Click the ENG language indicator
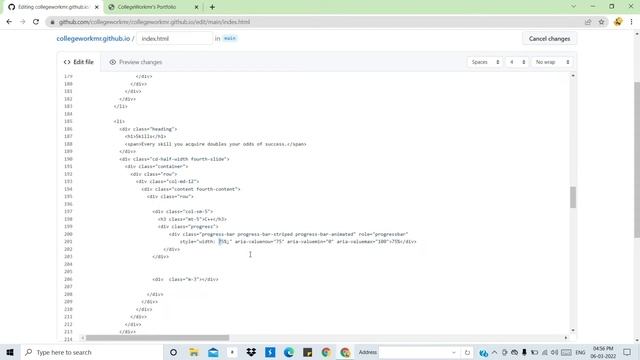The image size is (640, 360). pyautogui.click(x=580, y=352)
